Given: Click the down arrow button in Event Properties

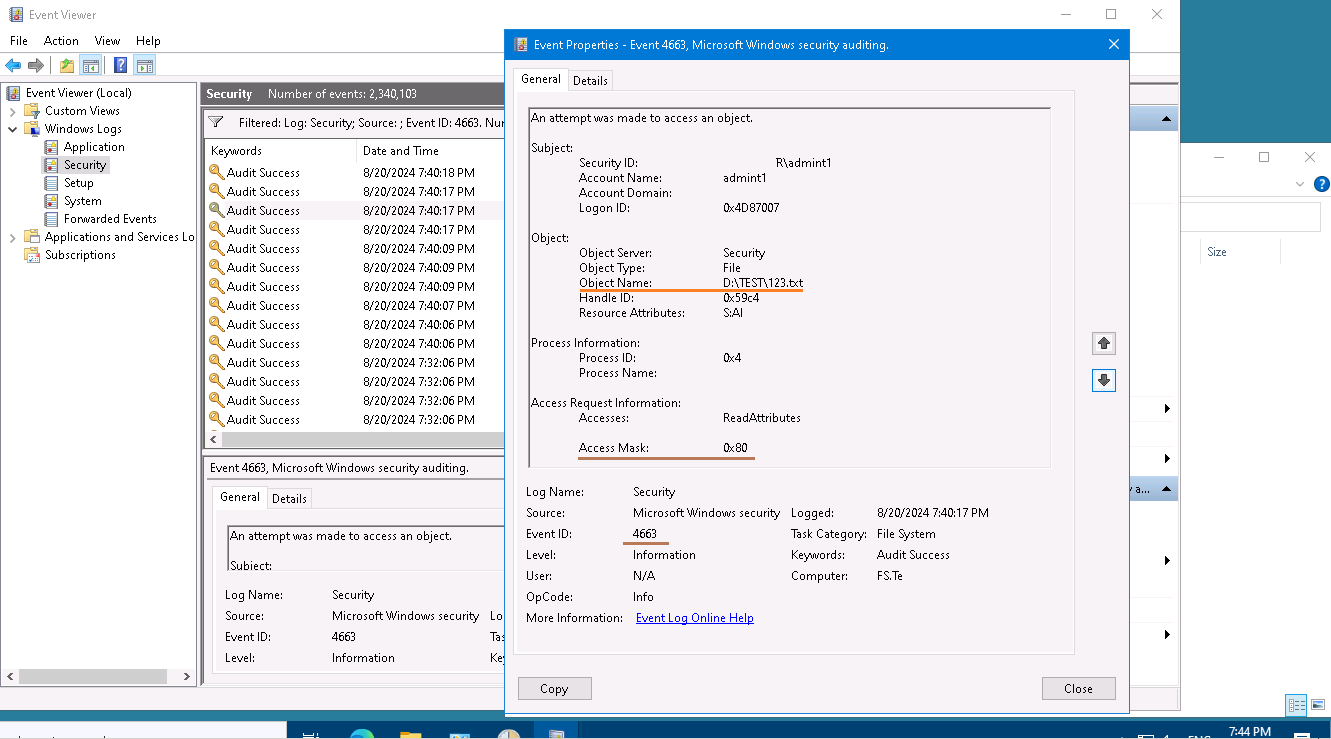Looking at the screenshot, I should point(1103,380).
